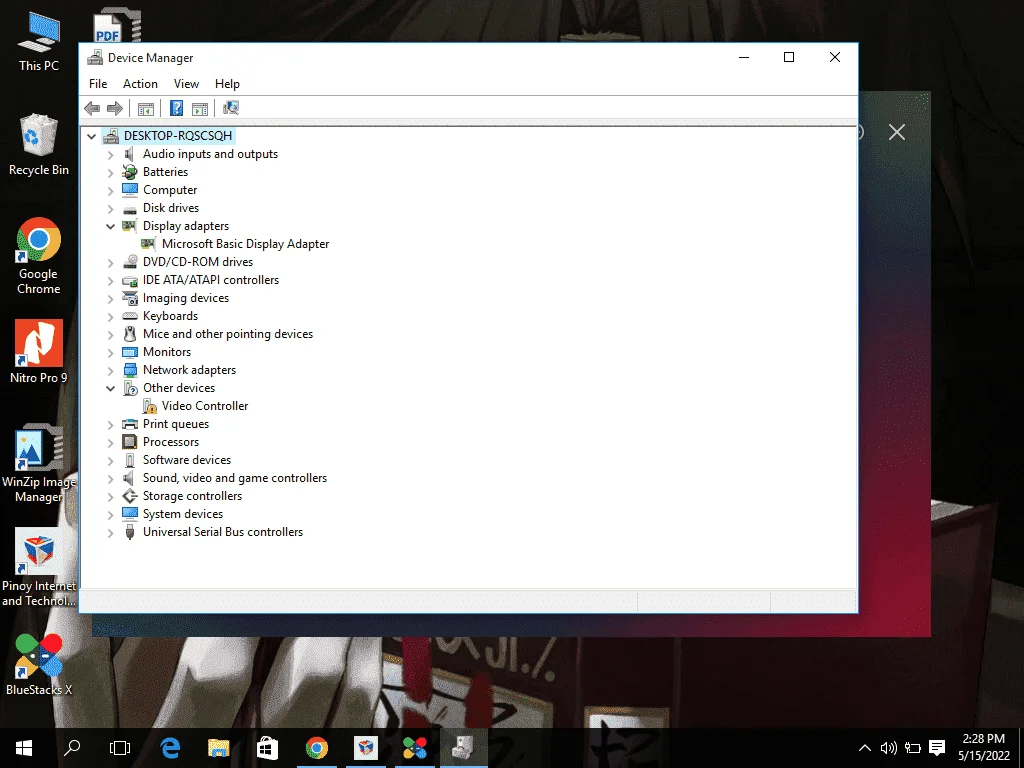Click the Storage controllers icon

tap(130, 496)
